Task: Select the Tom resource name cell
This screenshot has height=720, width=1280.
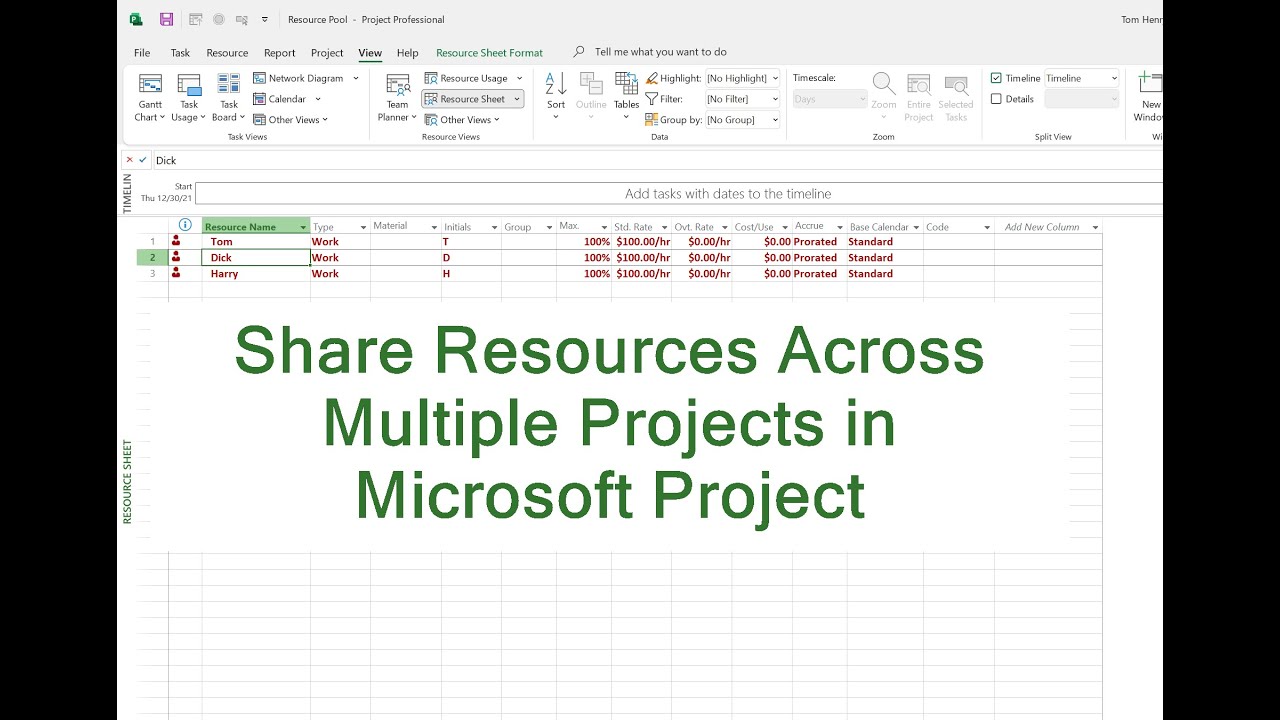Action: [256, 242]
